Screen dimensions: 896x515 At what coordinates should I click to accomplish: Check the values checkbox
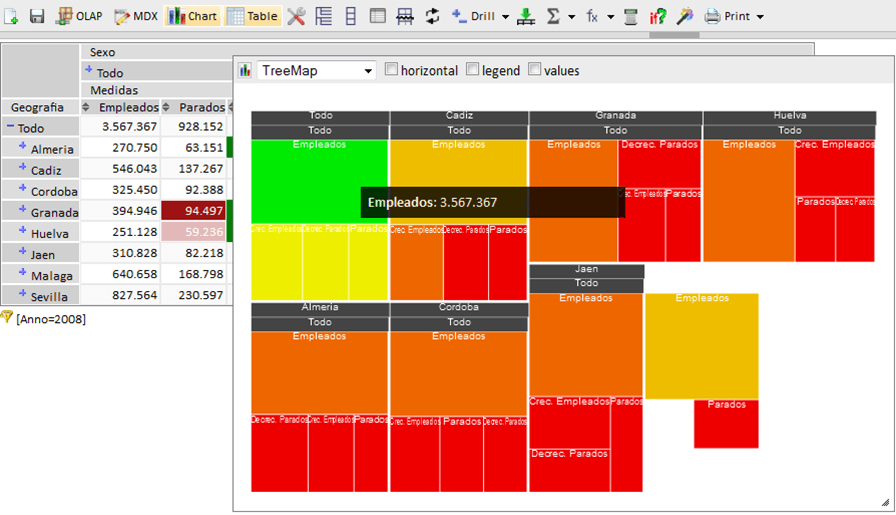535,70
